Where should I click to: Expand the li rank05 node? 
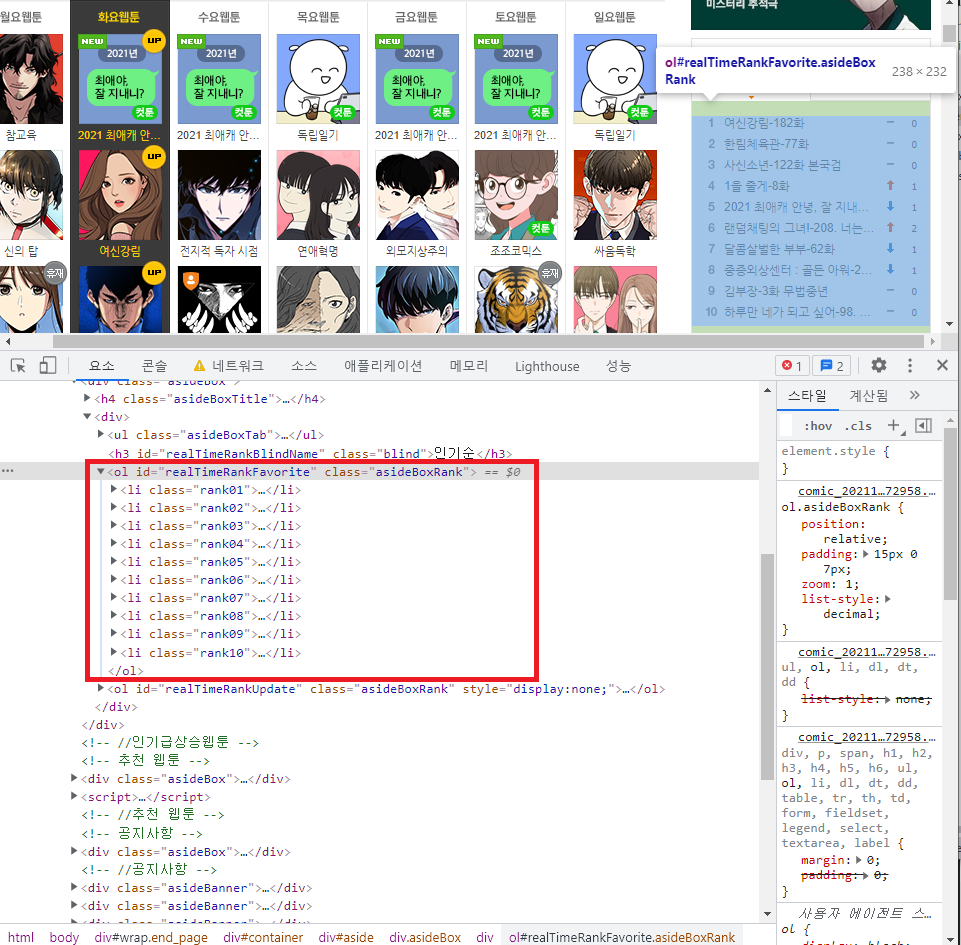[x=113, y=561]
